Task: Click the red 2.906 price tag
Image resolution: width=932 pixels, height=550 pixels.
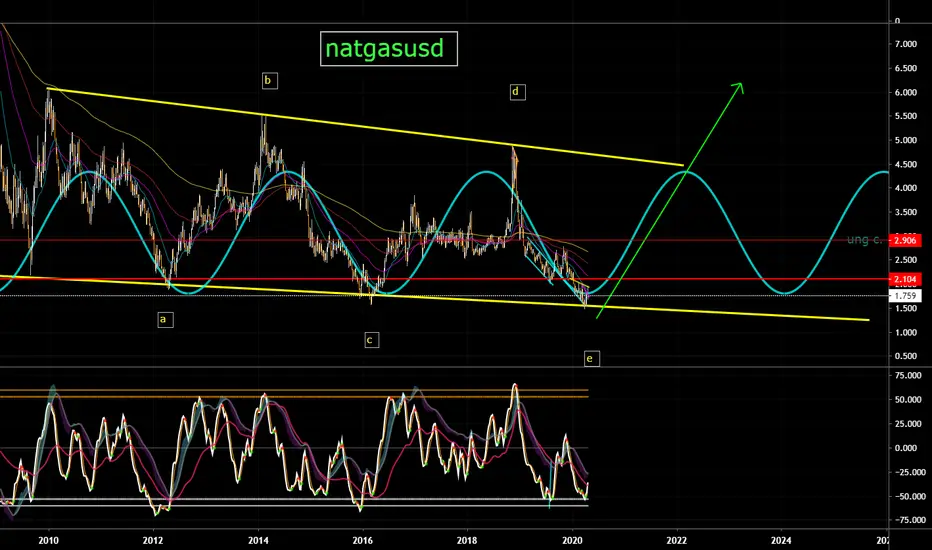Action: [x=905, y=241]
